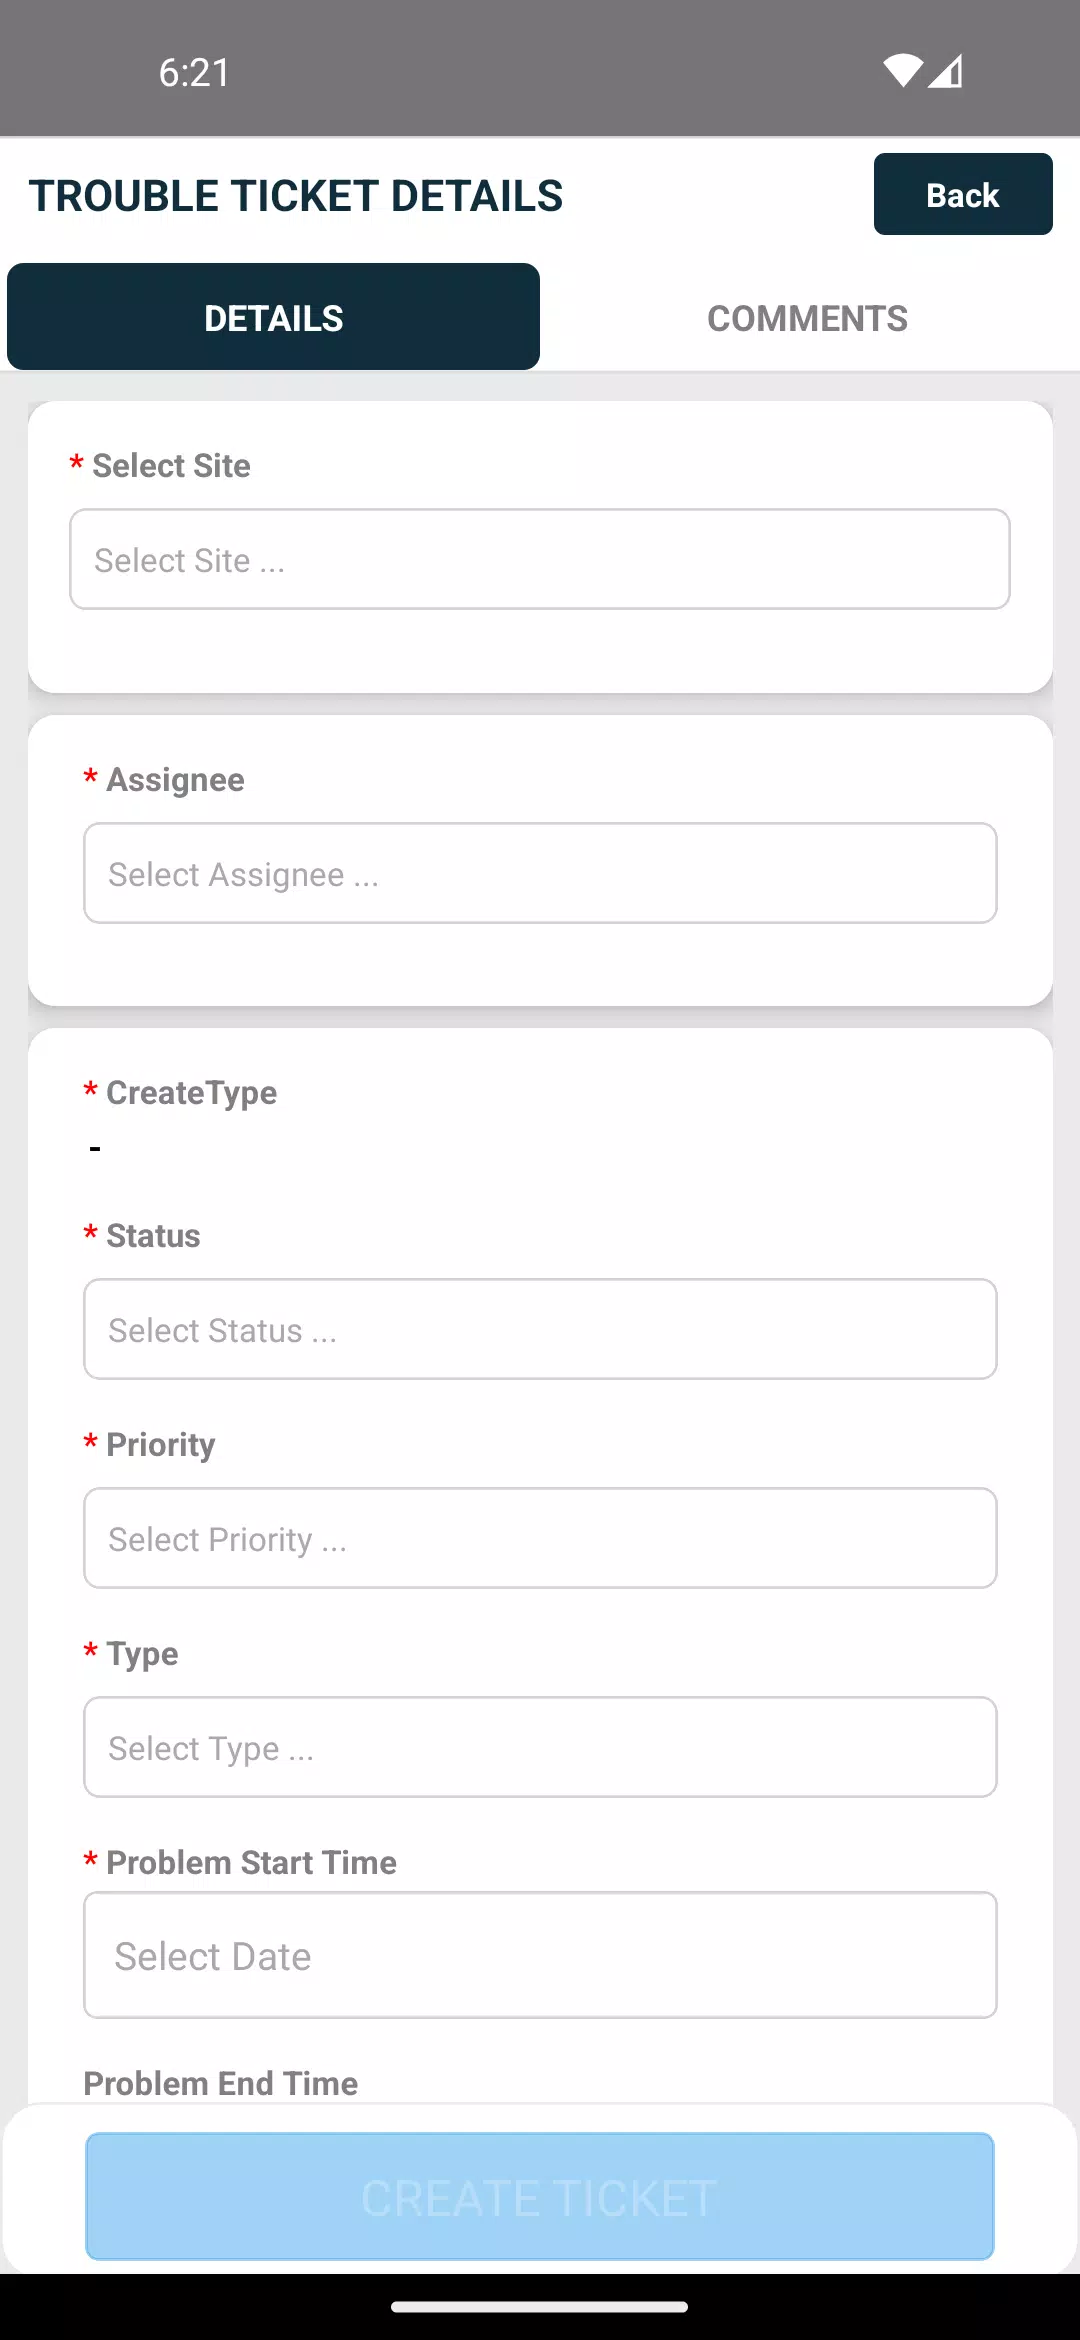Tap the CREATE TICKET button
Screen dimensions: 1080x2340
pyautogui.click(x=540, y=2197)
